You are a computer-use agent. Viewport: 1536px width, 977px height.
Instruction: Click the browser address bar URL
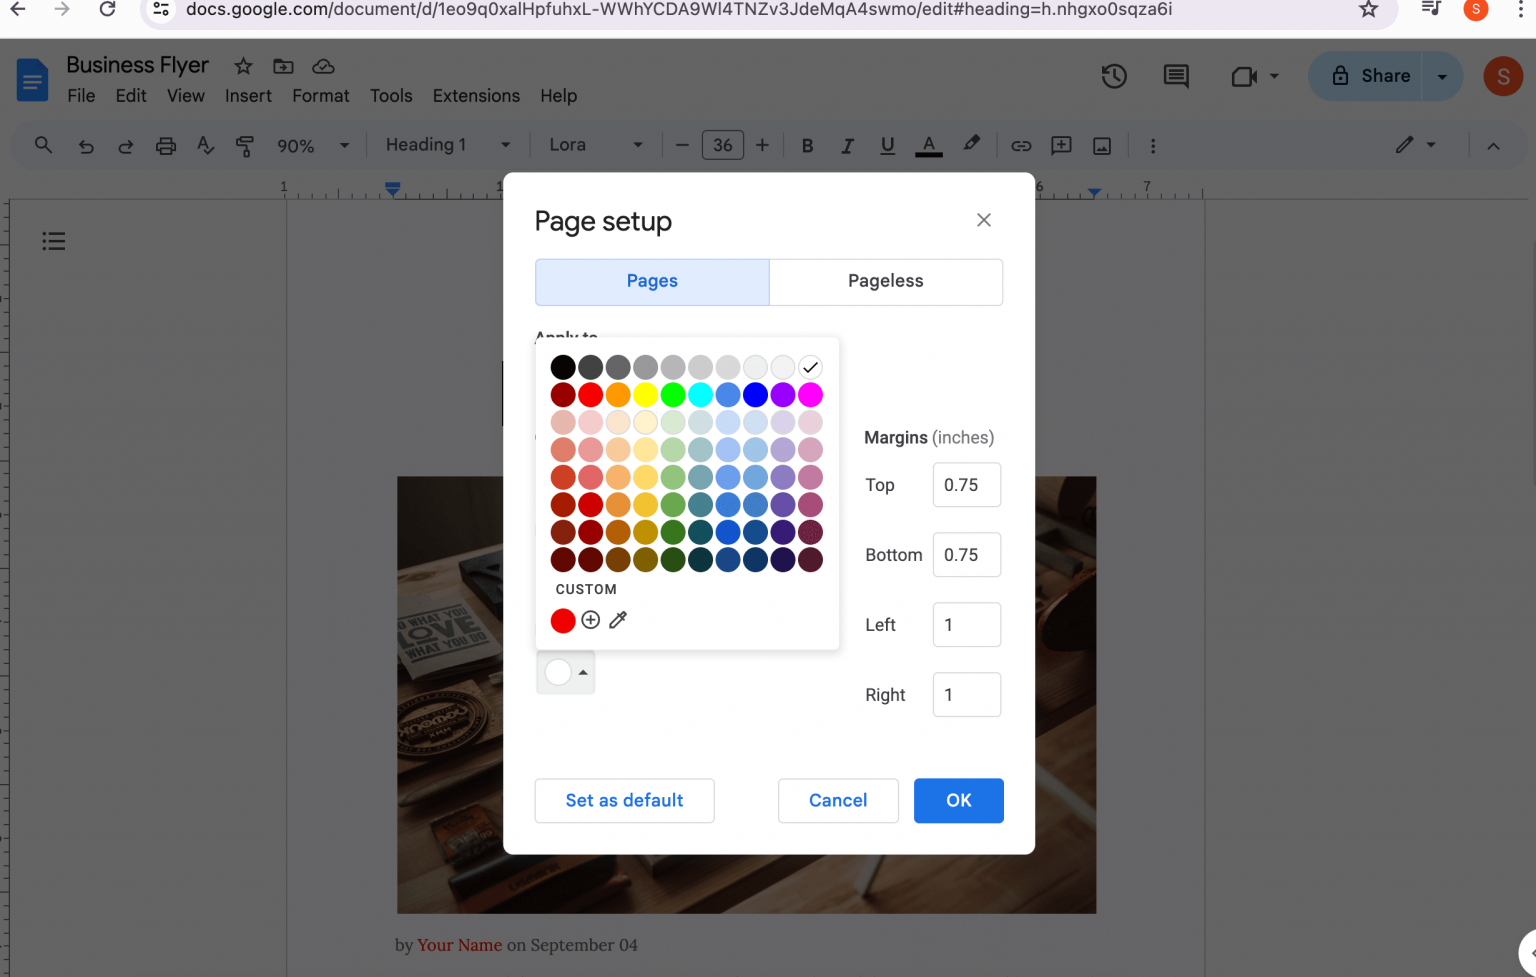point(678,10)
